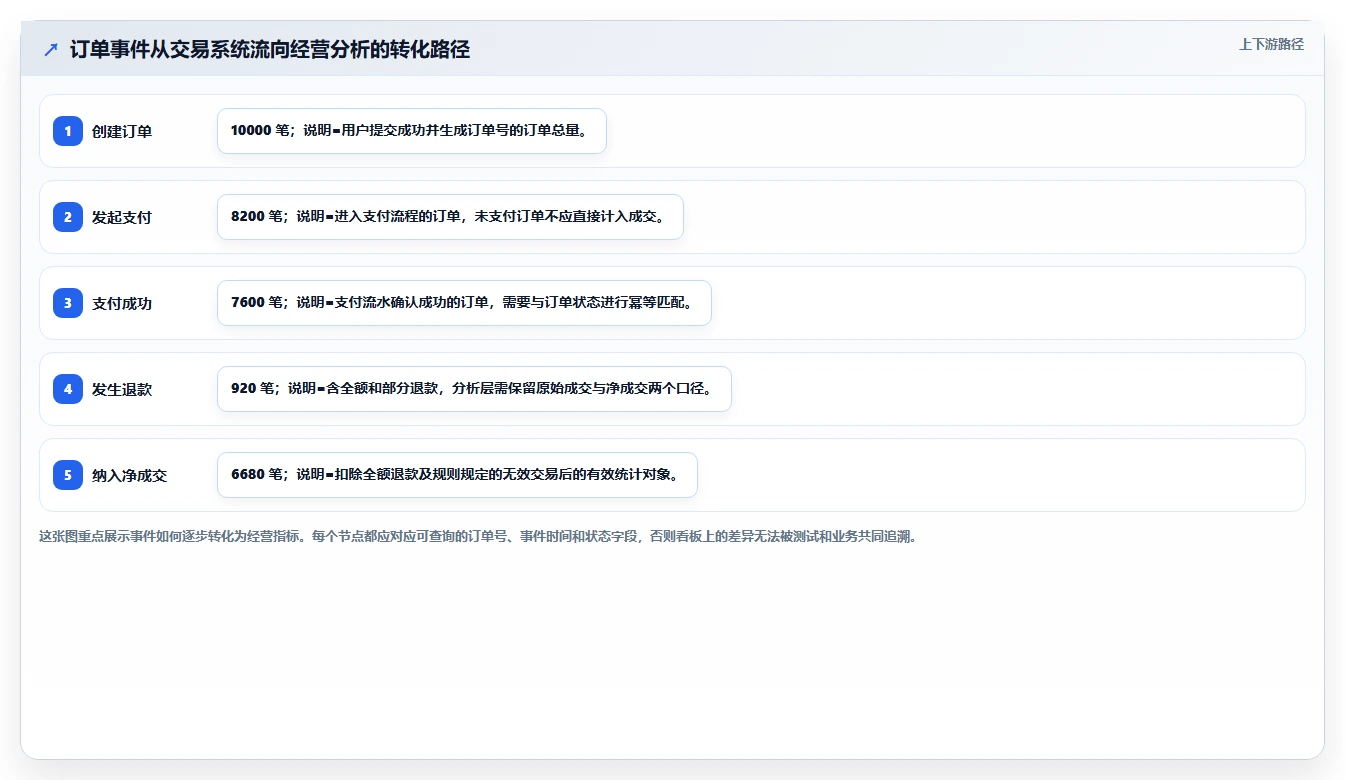Click the 发起支付 step label
1345x780 pixels.
pyautogui.click(x=122, y=217)
